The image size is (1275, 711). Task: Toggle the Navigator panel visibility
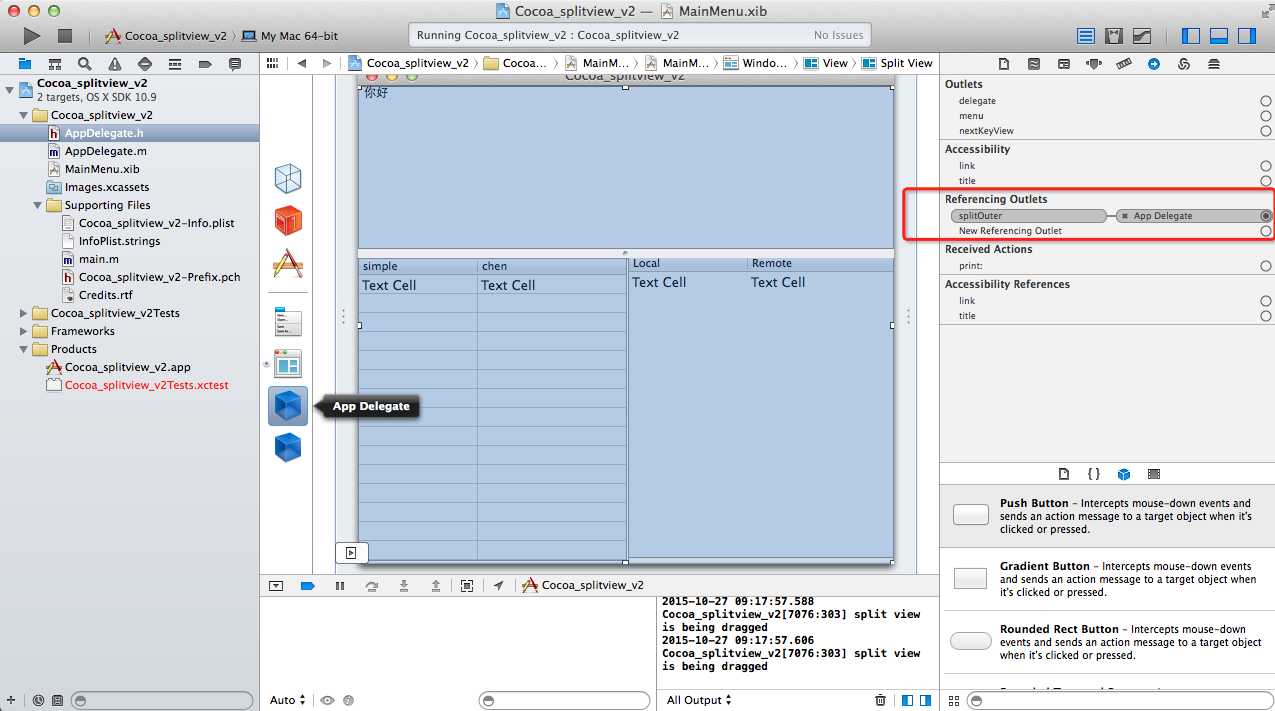tap(1191, 36)
